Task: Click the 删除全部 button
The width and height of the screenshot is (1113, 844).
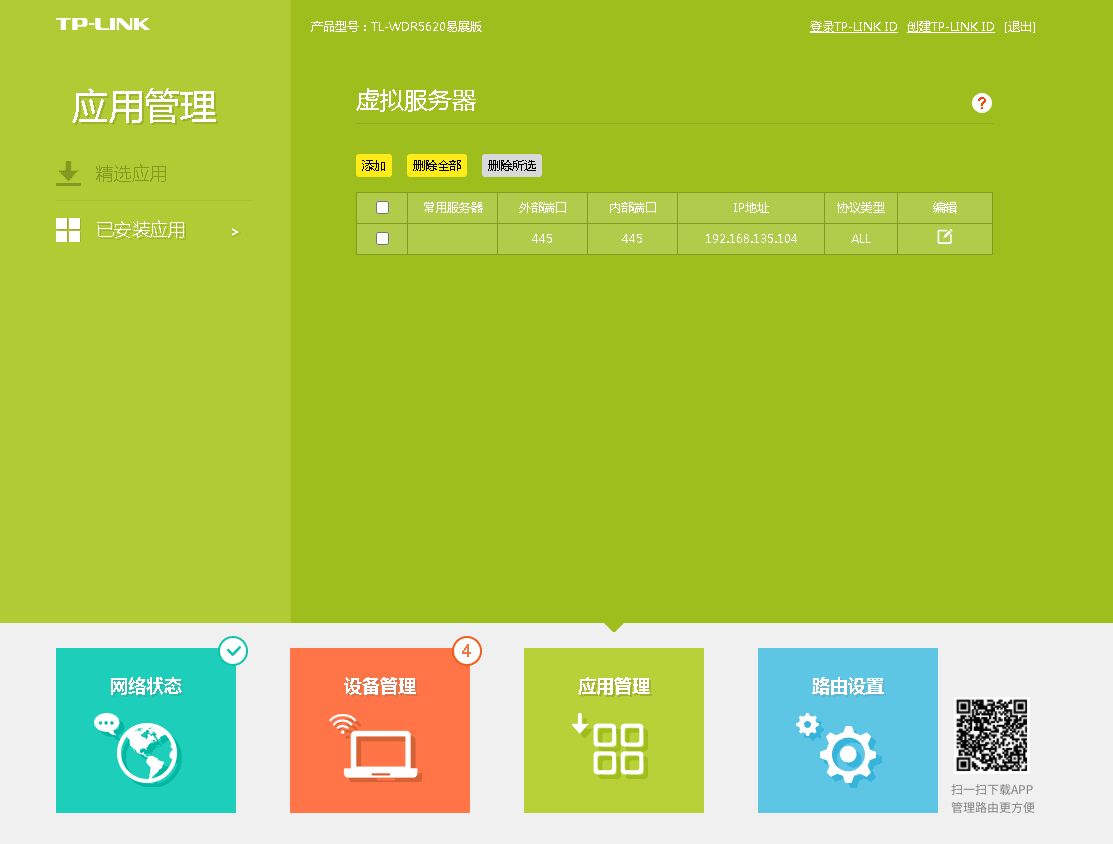Action: (437, 165)
